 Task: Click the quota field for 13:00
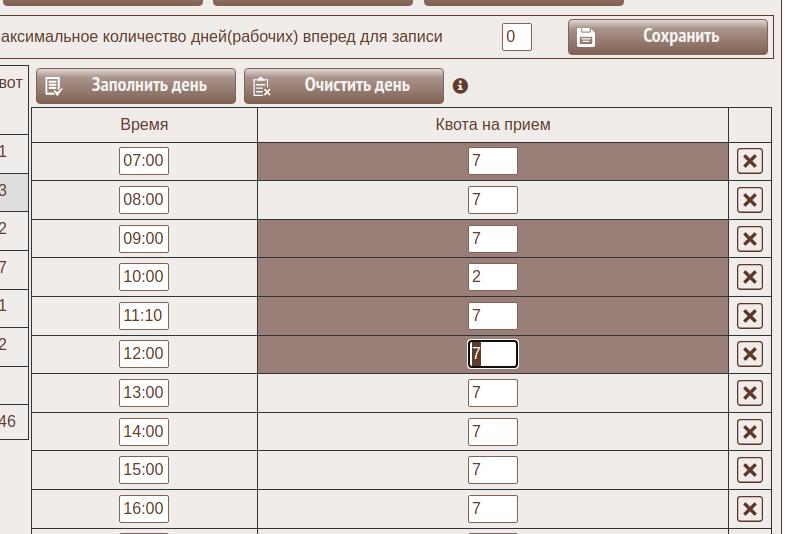(x=492, y=393)
